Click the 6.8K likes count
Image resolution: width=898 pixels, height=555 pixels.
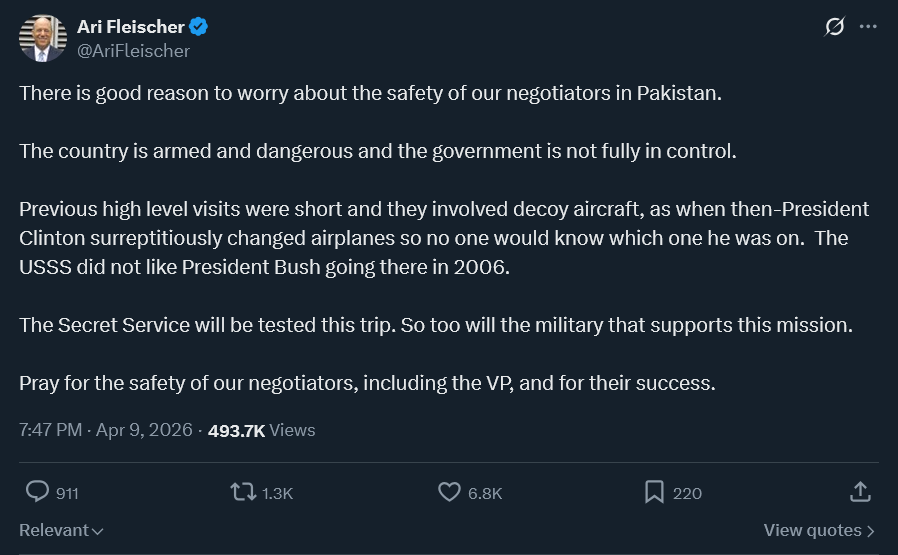(x=485, y=493)
